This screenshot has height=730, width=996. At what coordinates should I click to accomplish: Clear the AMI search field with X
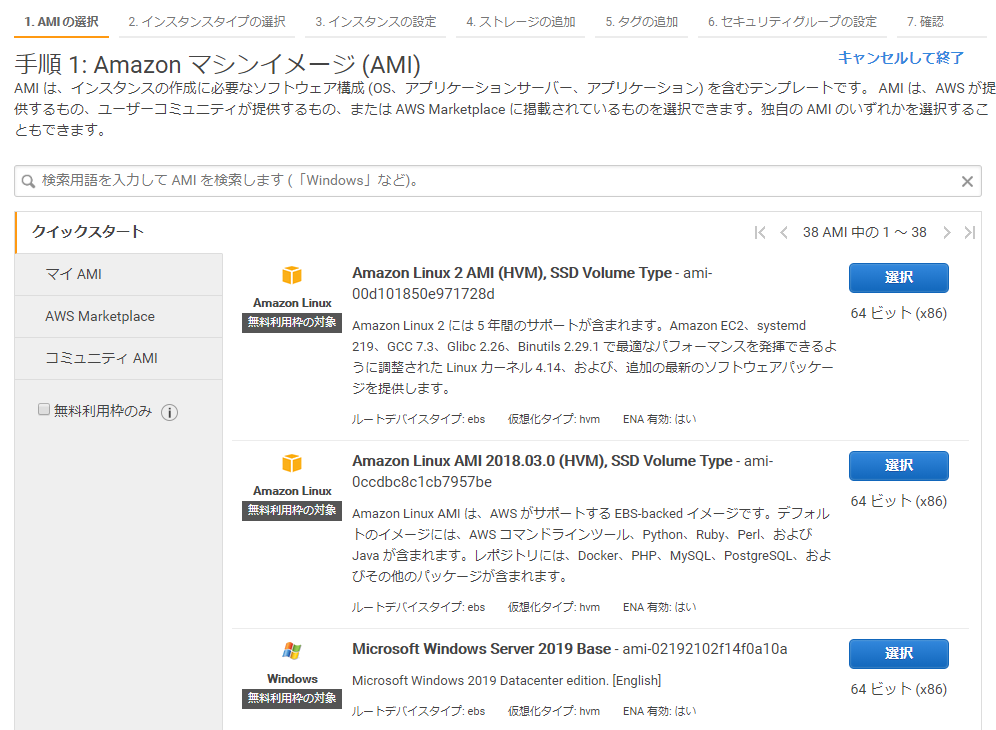967,181
